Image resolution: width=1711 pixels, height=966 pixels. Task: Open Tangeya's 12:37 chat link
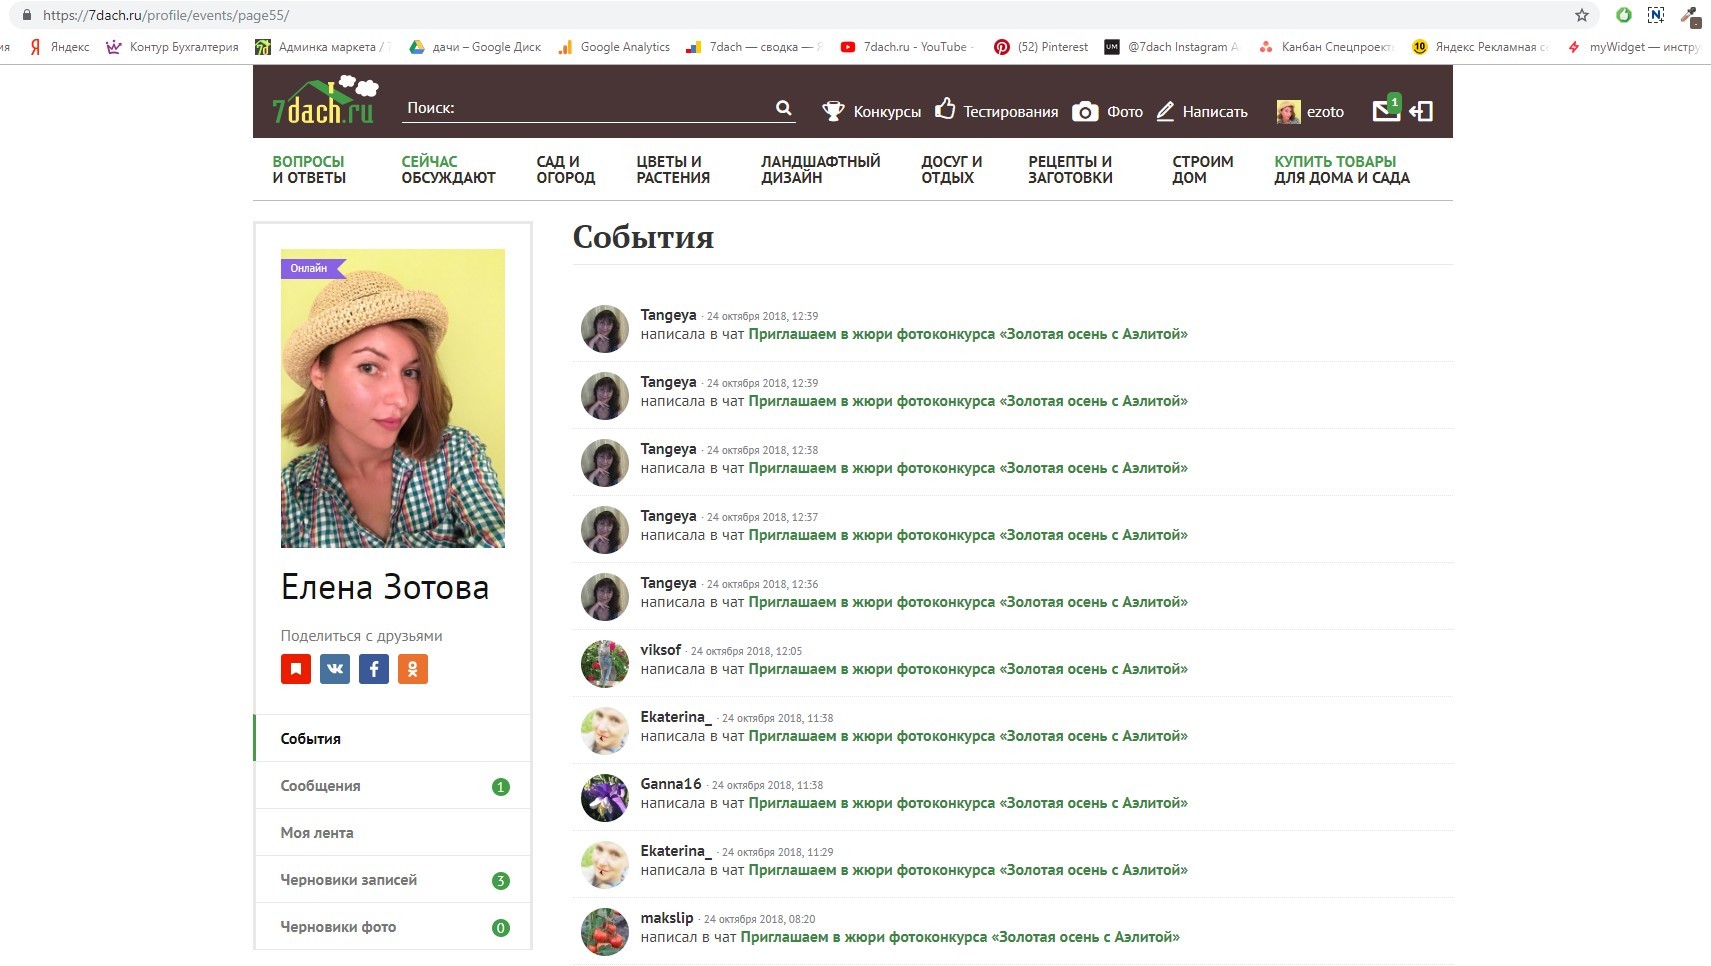point(968,535)
